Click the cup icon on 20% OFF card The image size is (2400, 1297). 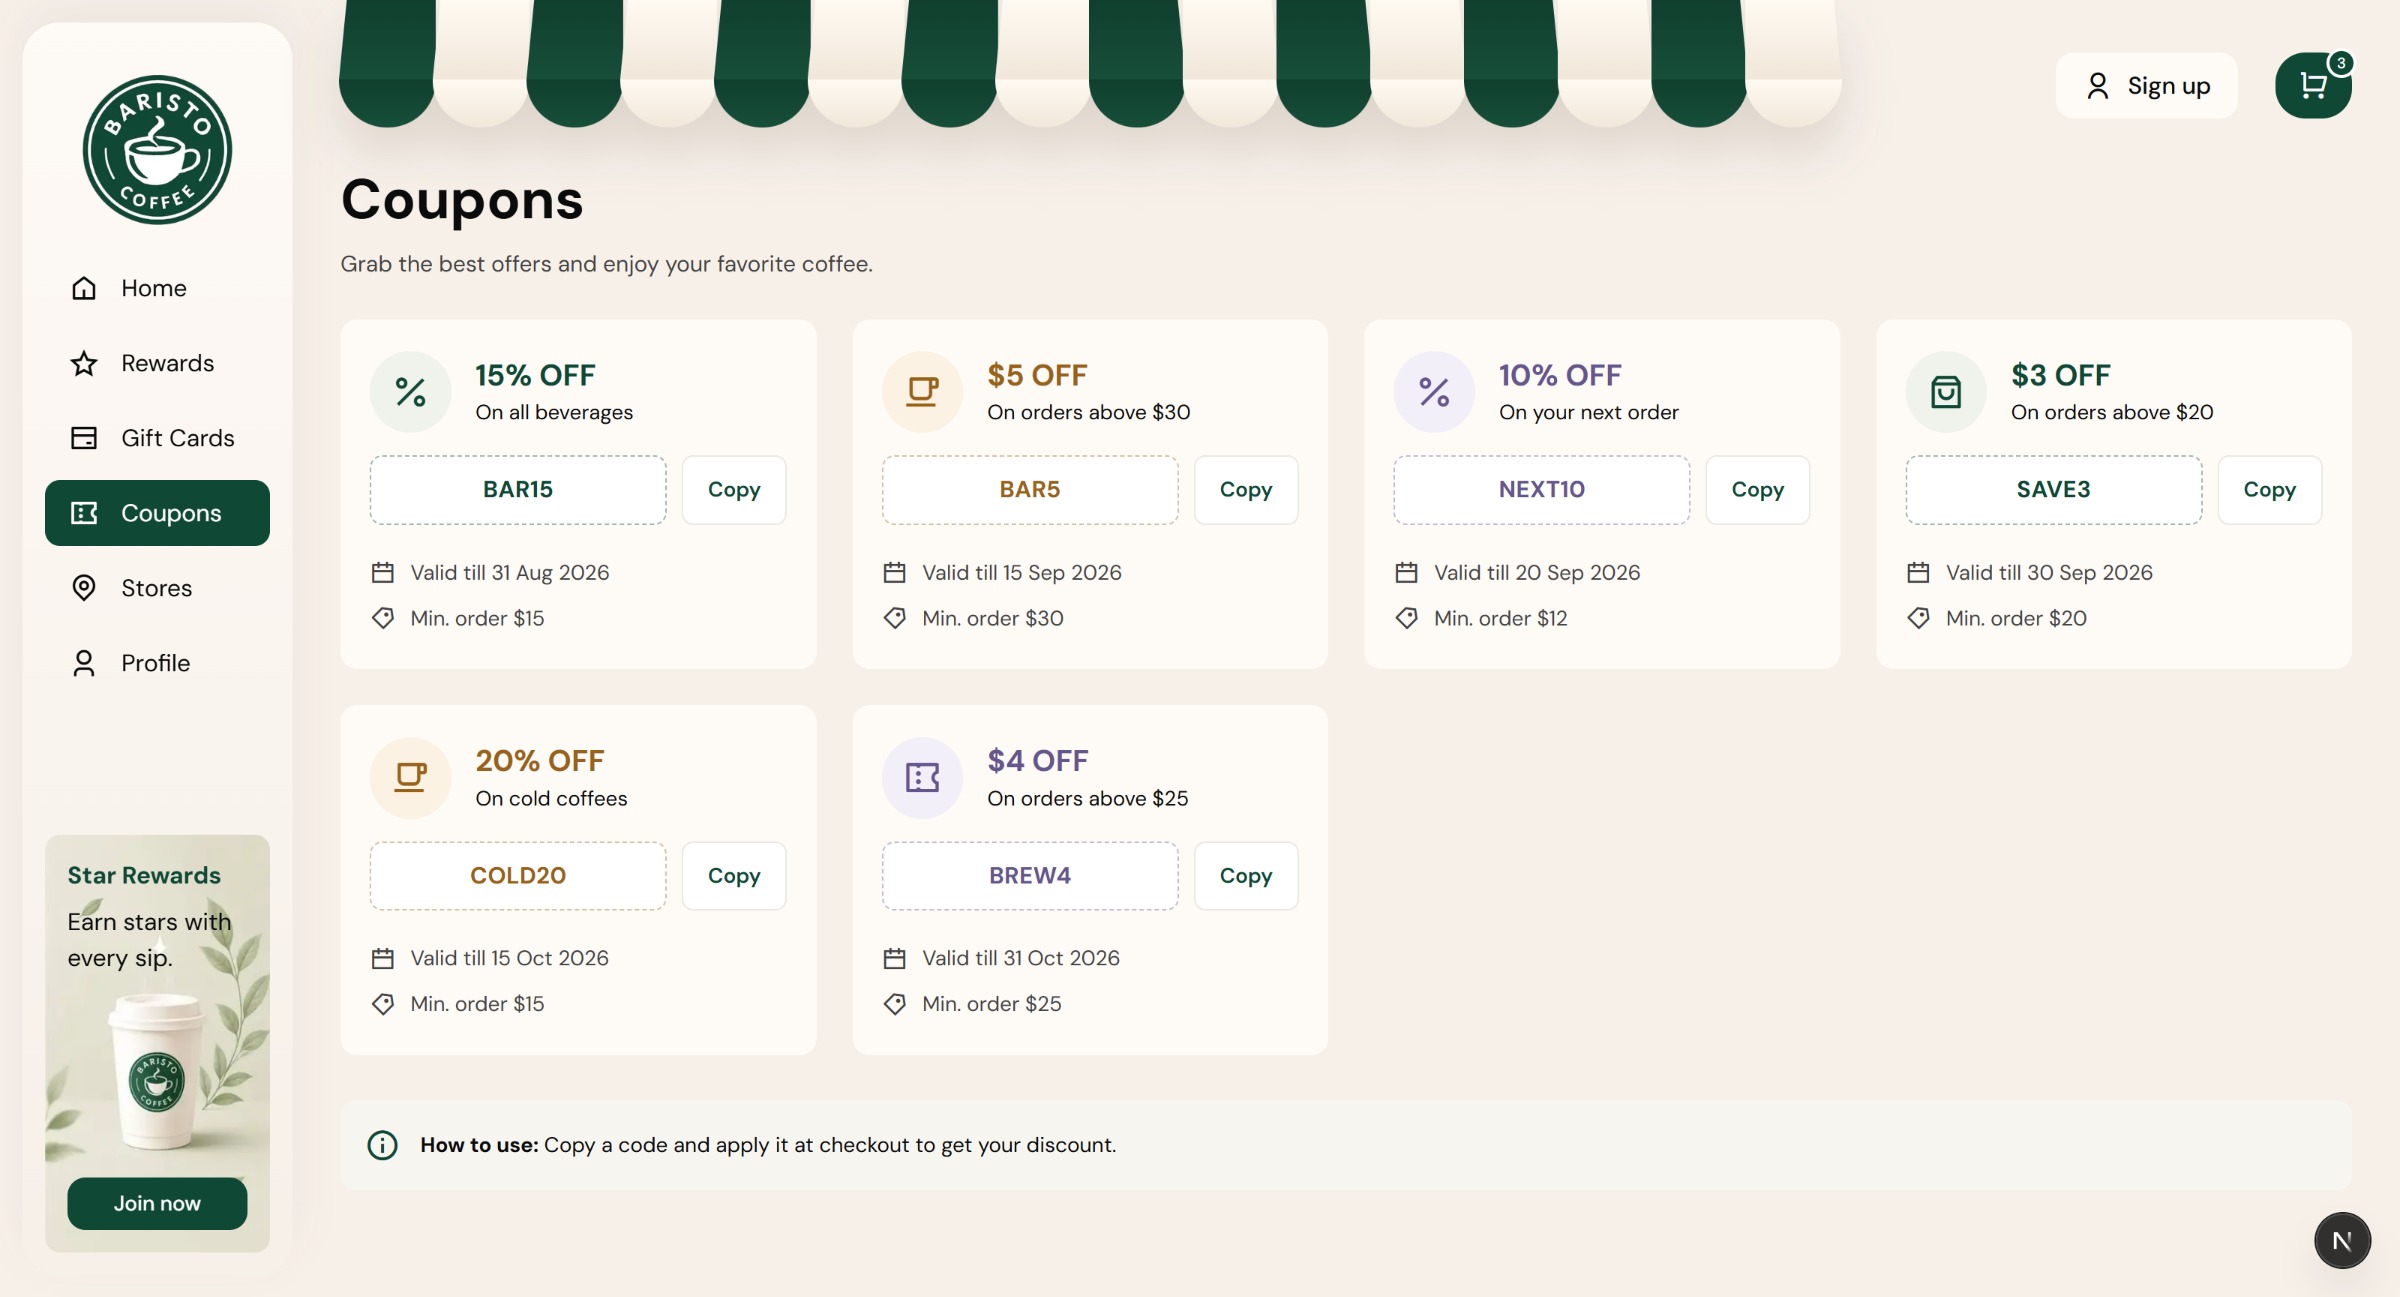(x=410, y=777)
